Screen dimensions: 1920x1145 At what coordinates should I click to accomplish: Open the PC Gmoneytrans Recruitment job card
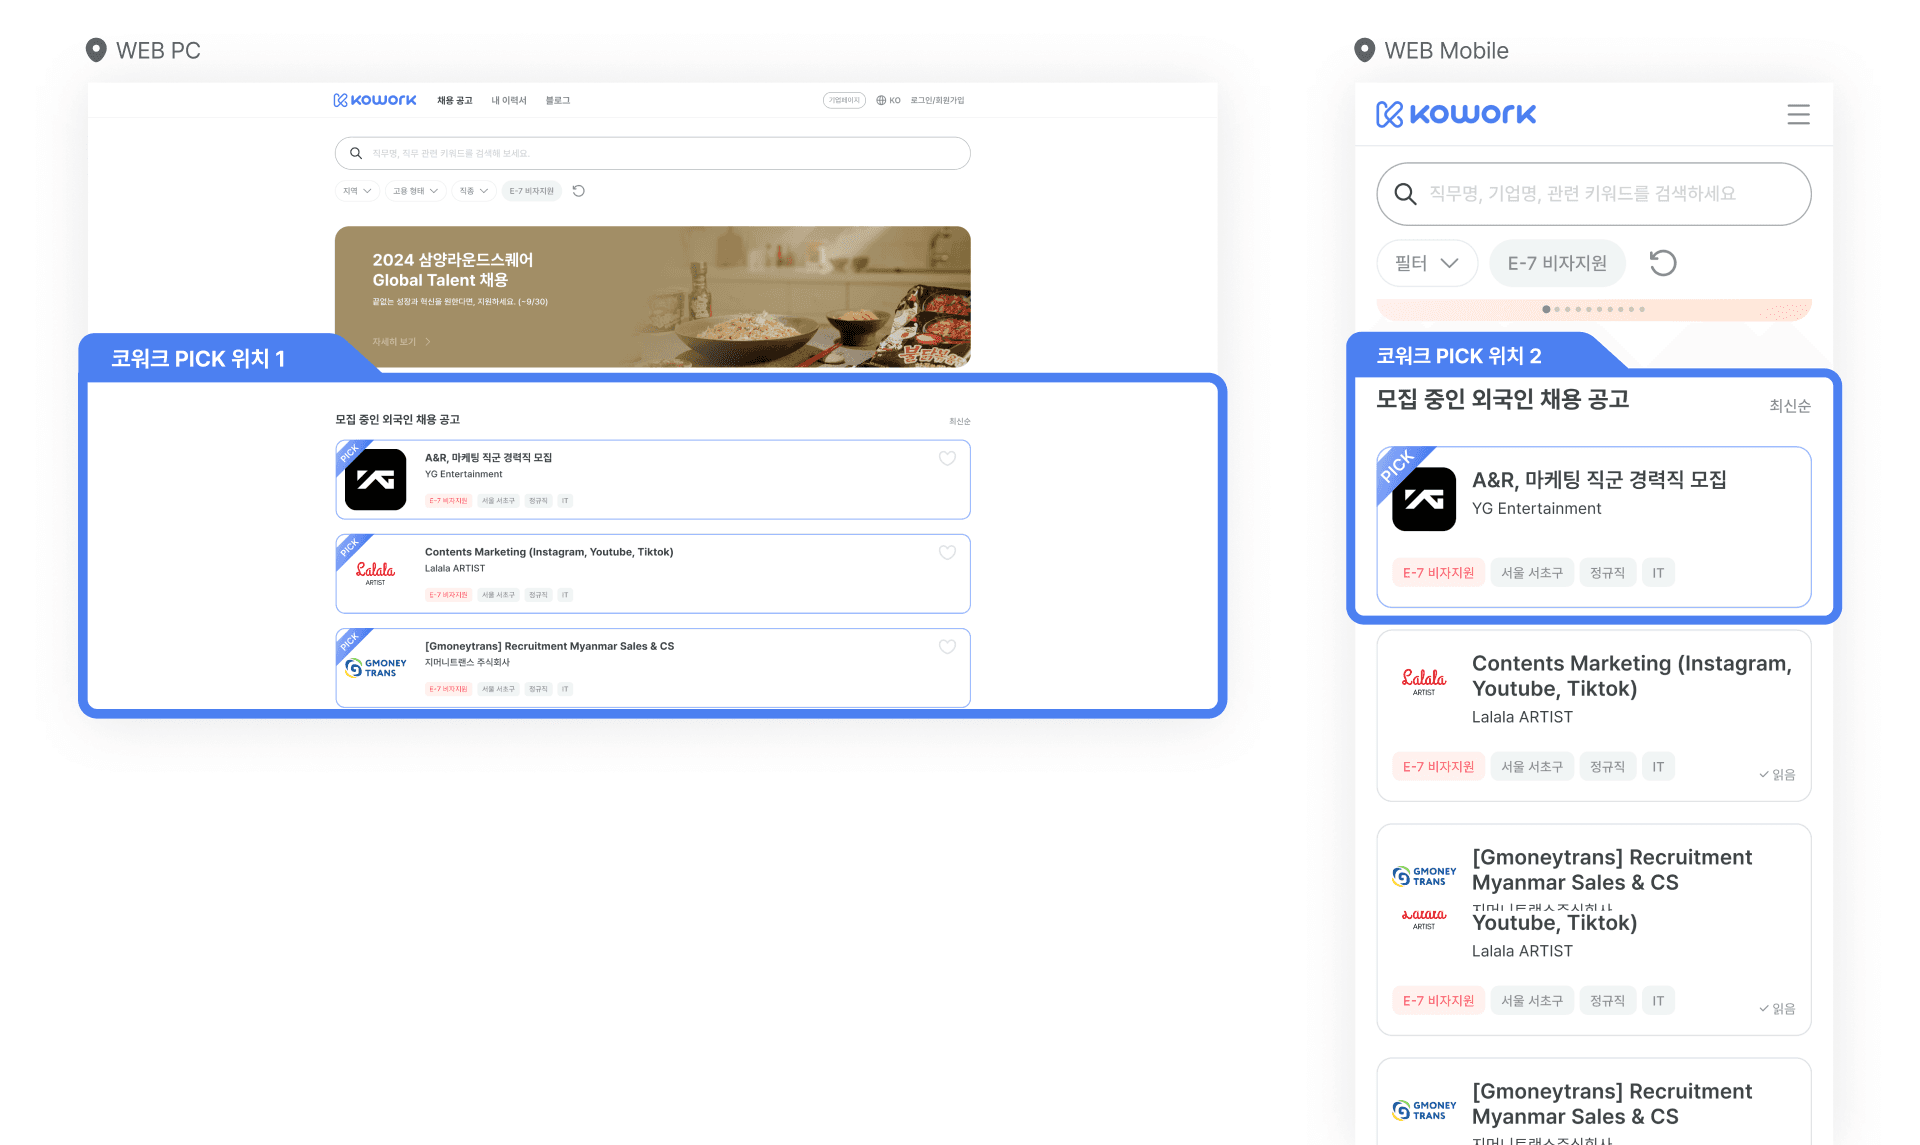click(x=652, y=667)
